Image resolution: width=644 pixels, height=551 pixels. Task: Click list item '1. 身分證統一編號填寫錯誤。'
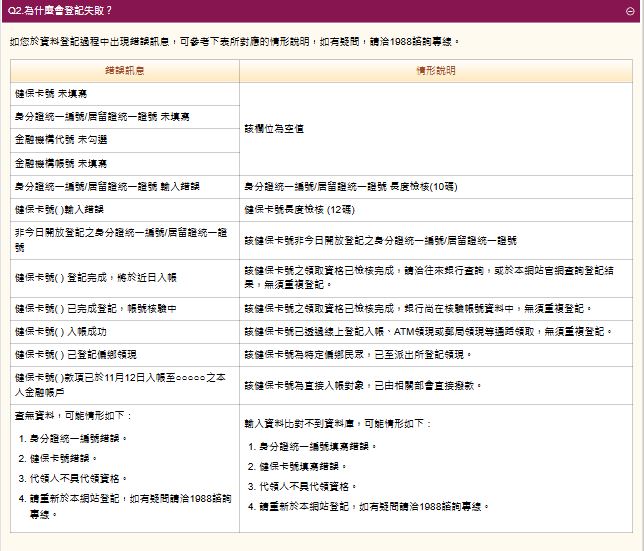pyautogui.click(x=312, y=446)
